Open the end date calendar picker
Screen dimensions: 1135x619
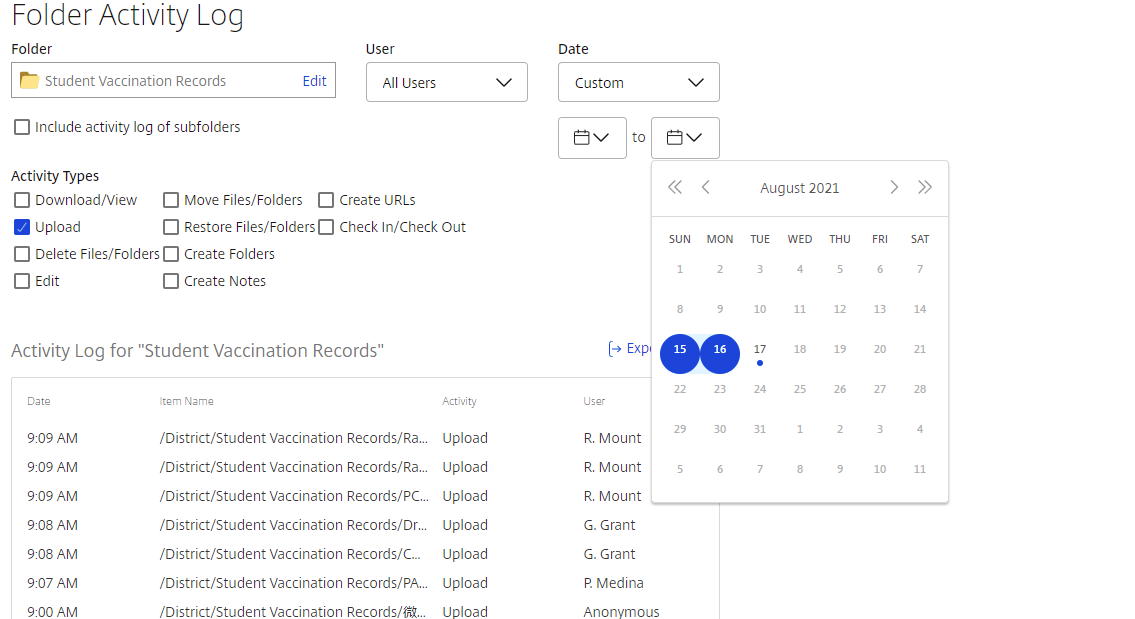(685, 138)
